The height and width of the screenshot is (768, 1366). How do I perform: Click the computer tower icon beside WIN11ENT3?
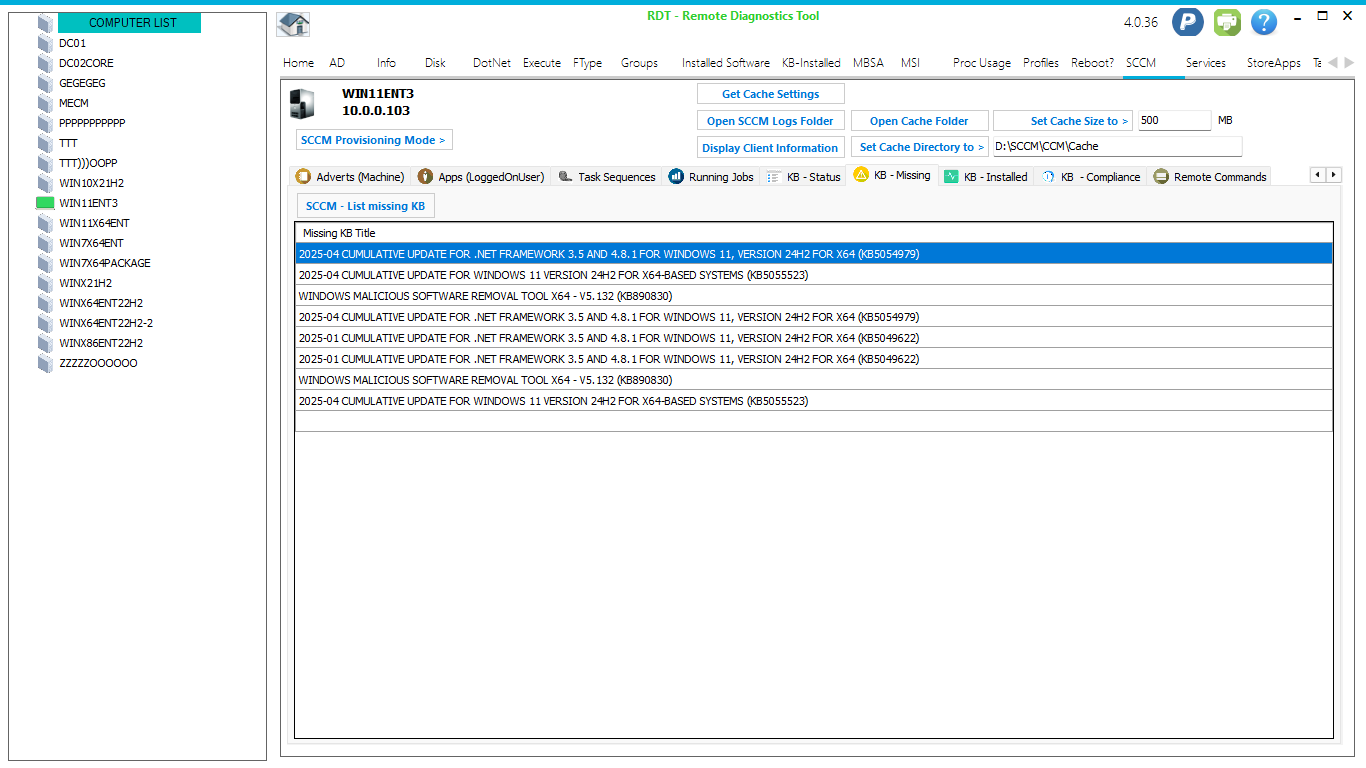point(301,103)
